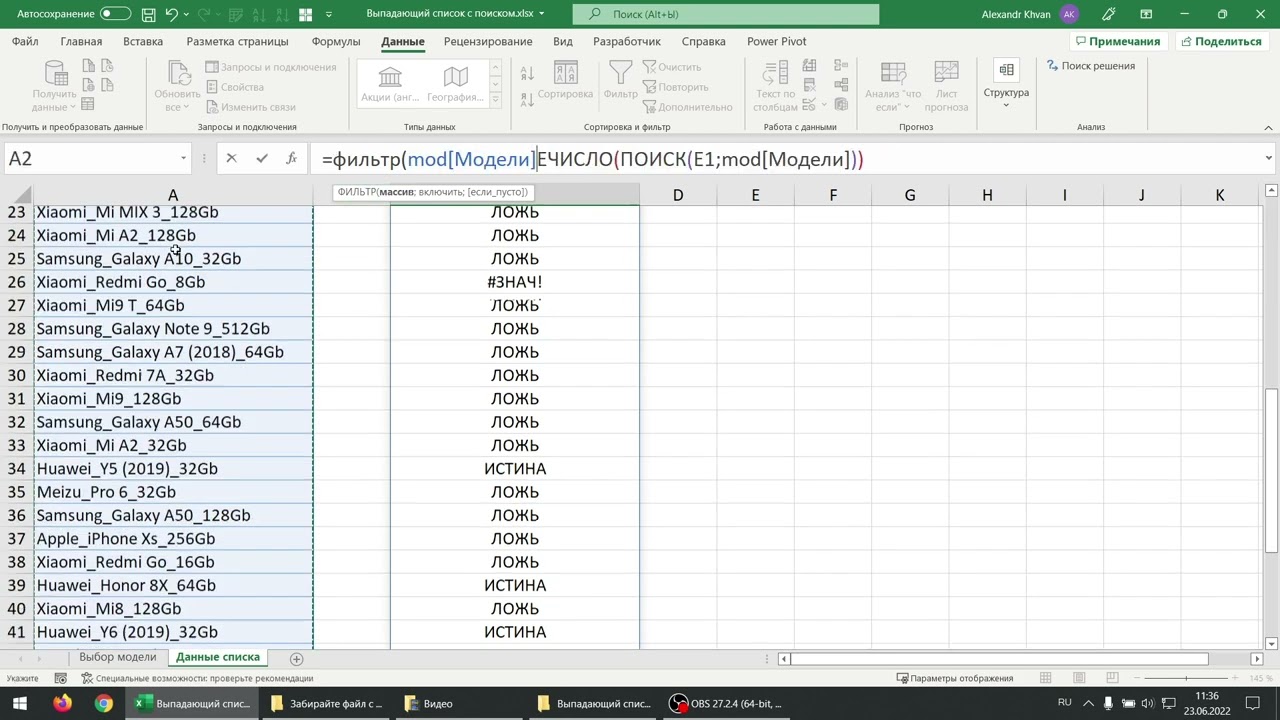1280x720 pixels.
Task: Click the Примечания button
Action: pyautogui.click(x=1117, y=41)
